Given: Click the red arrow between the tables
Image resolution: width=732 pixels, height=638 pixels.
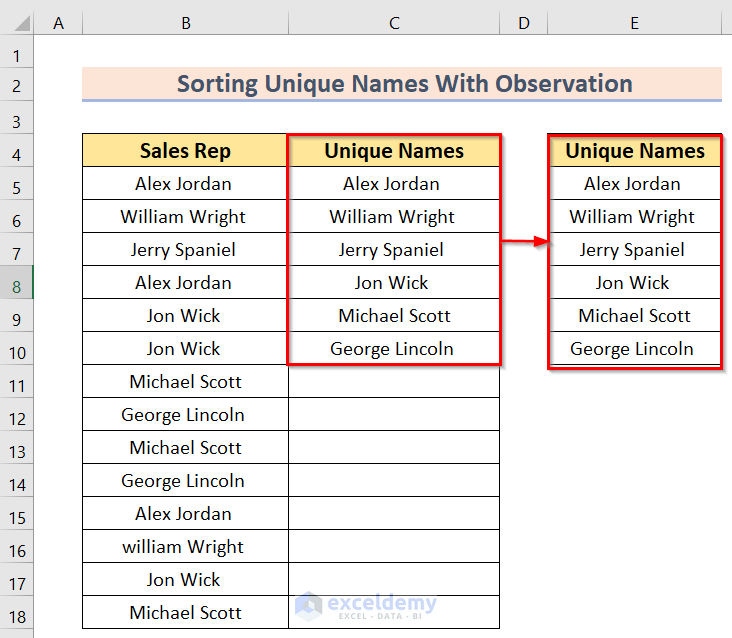Looking at the screenshot, I should click(x=523, y=241).
